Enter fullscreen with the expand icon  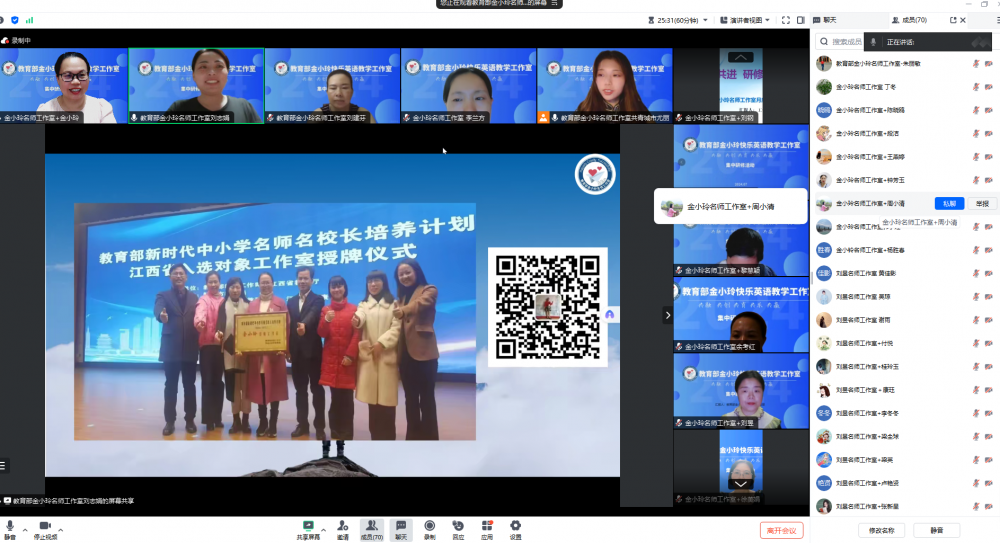[786, 20]
